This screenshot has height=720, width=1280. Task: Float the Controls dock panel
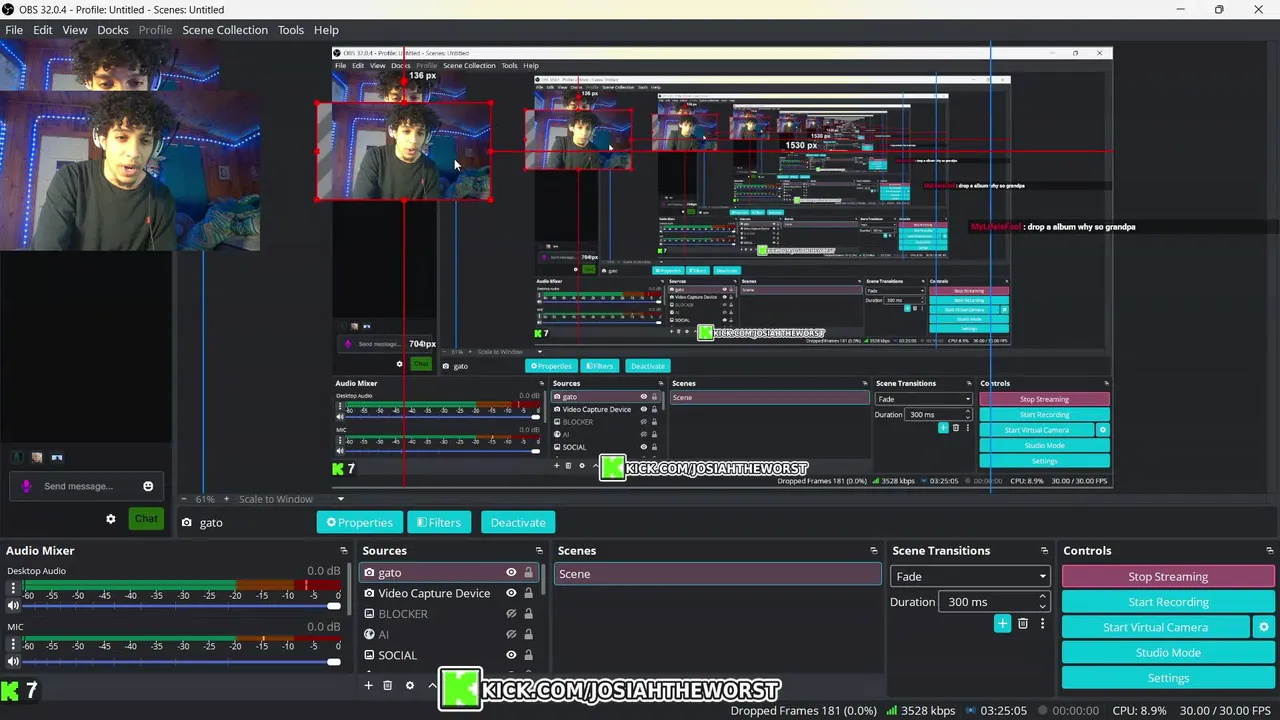[1270, 551]
